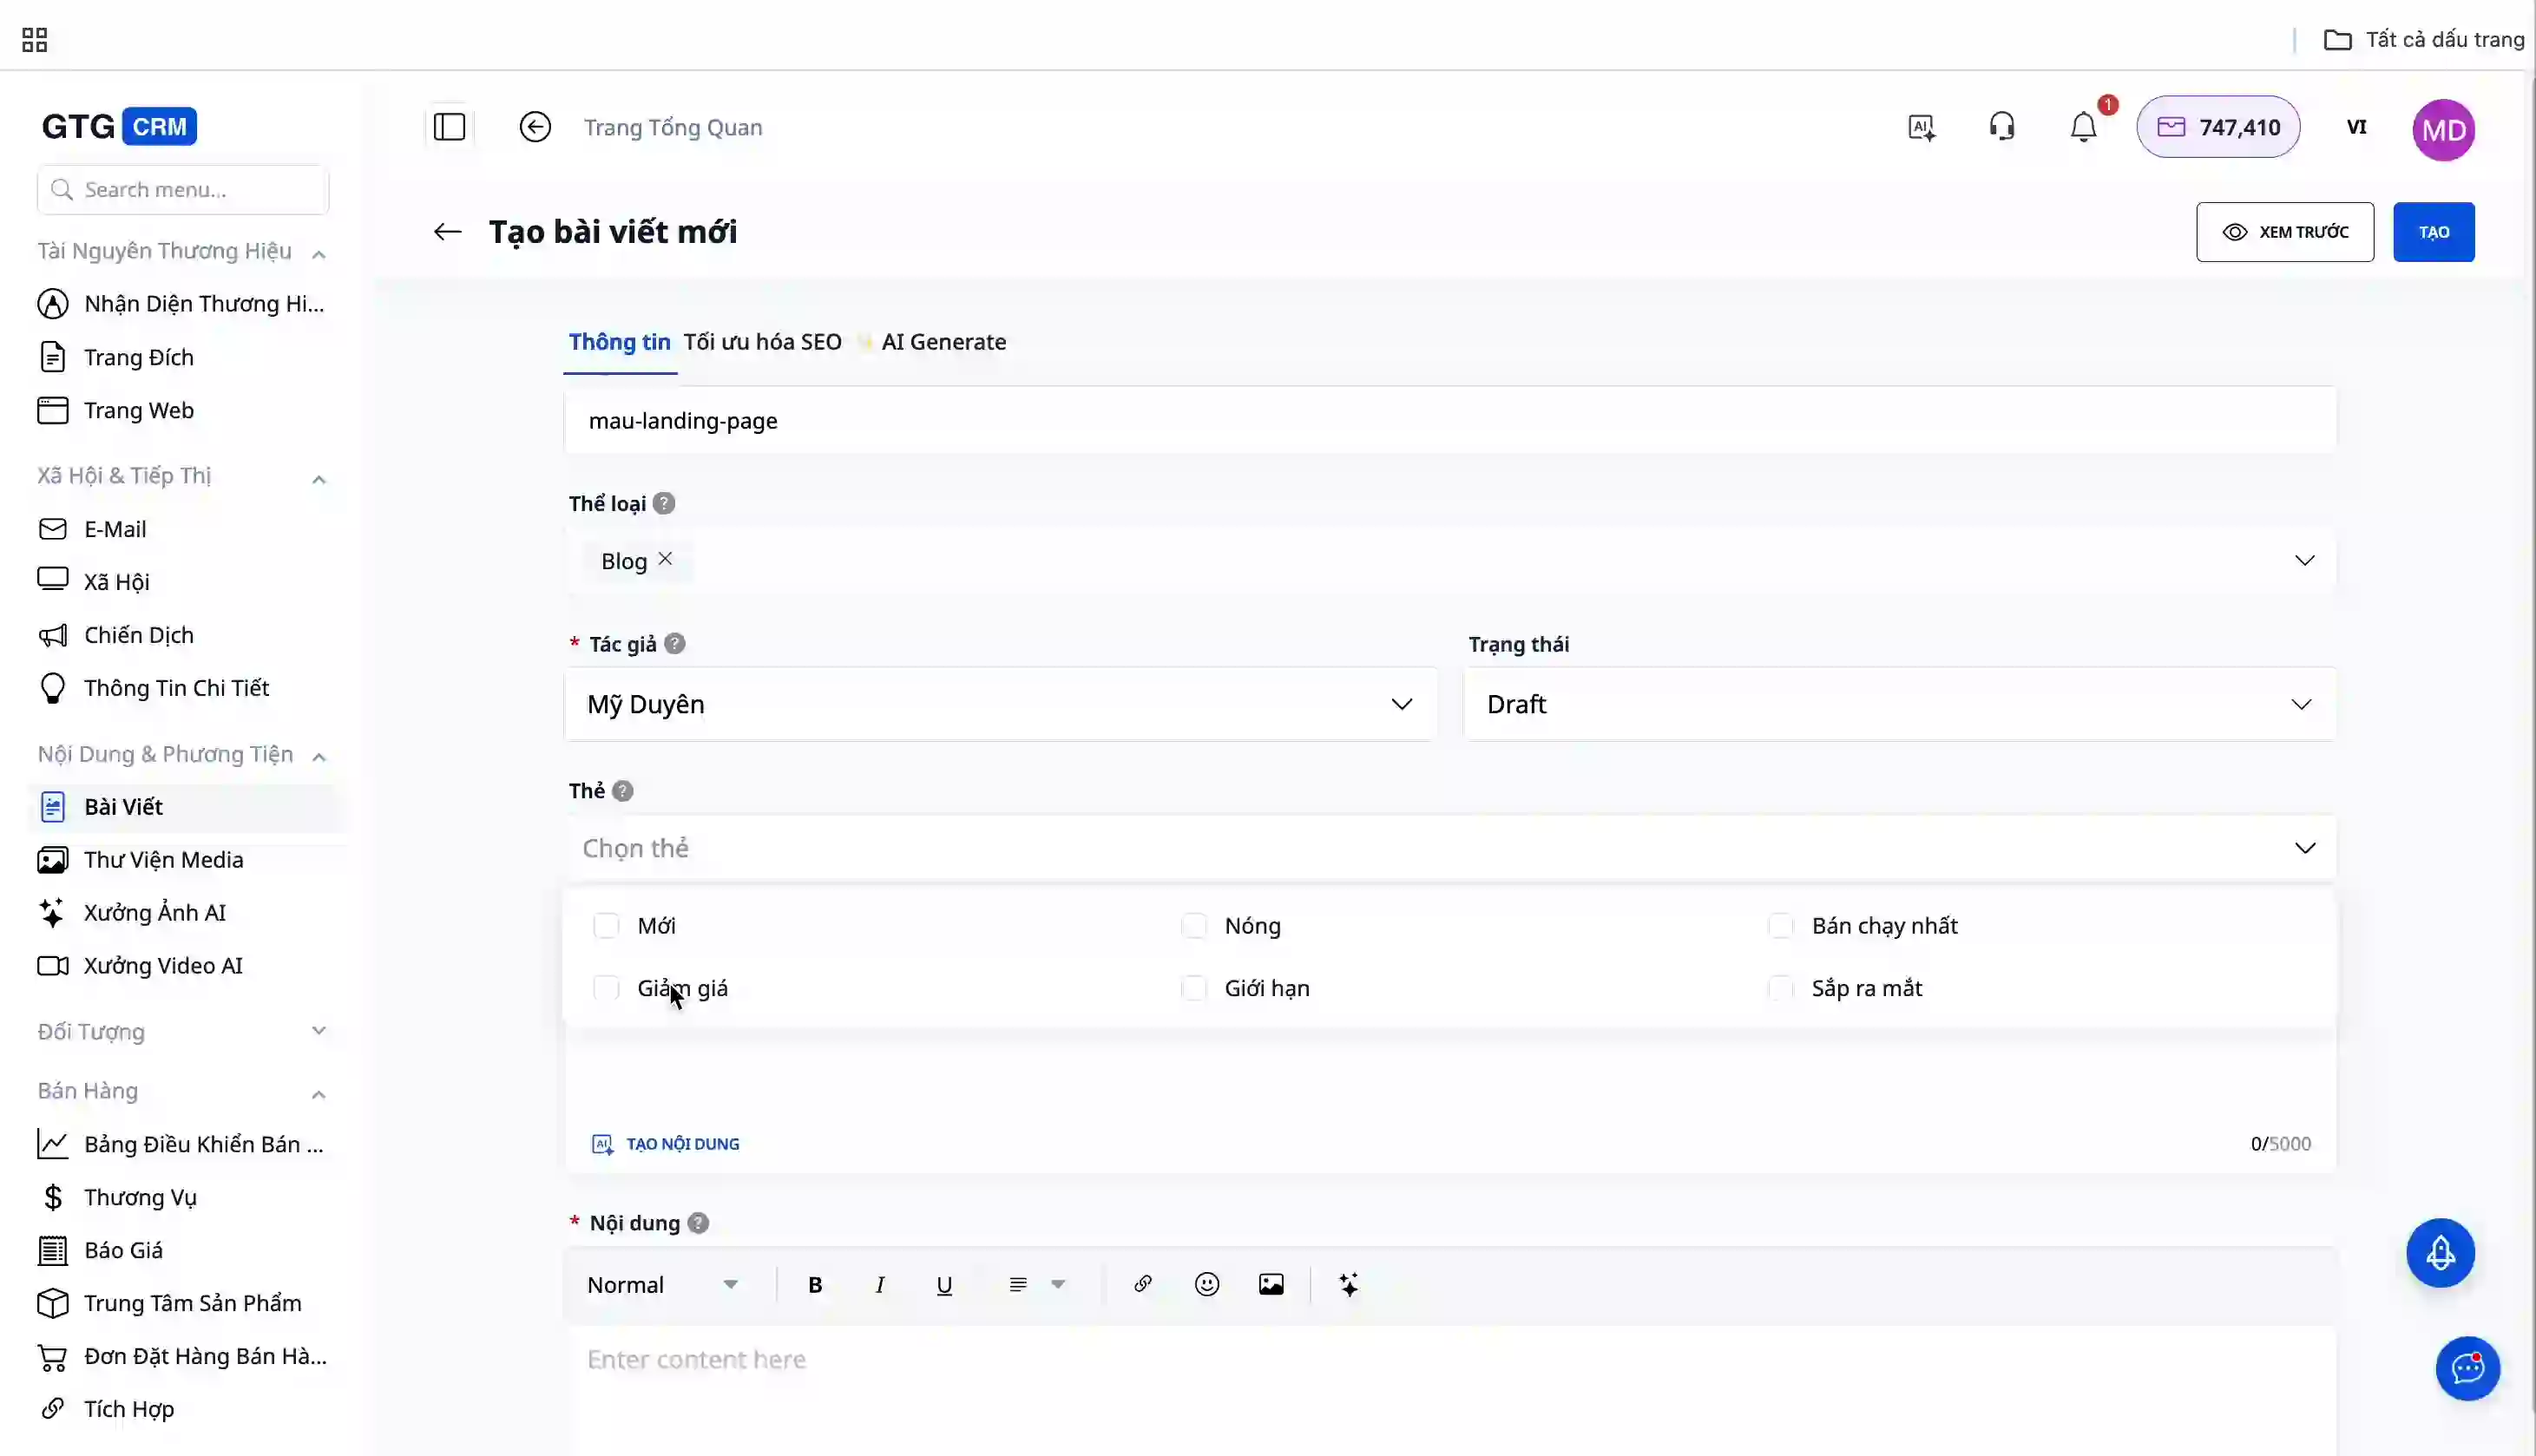Open the chat bubble floating button

click(x=2466, y=1367)
